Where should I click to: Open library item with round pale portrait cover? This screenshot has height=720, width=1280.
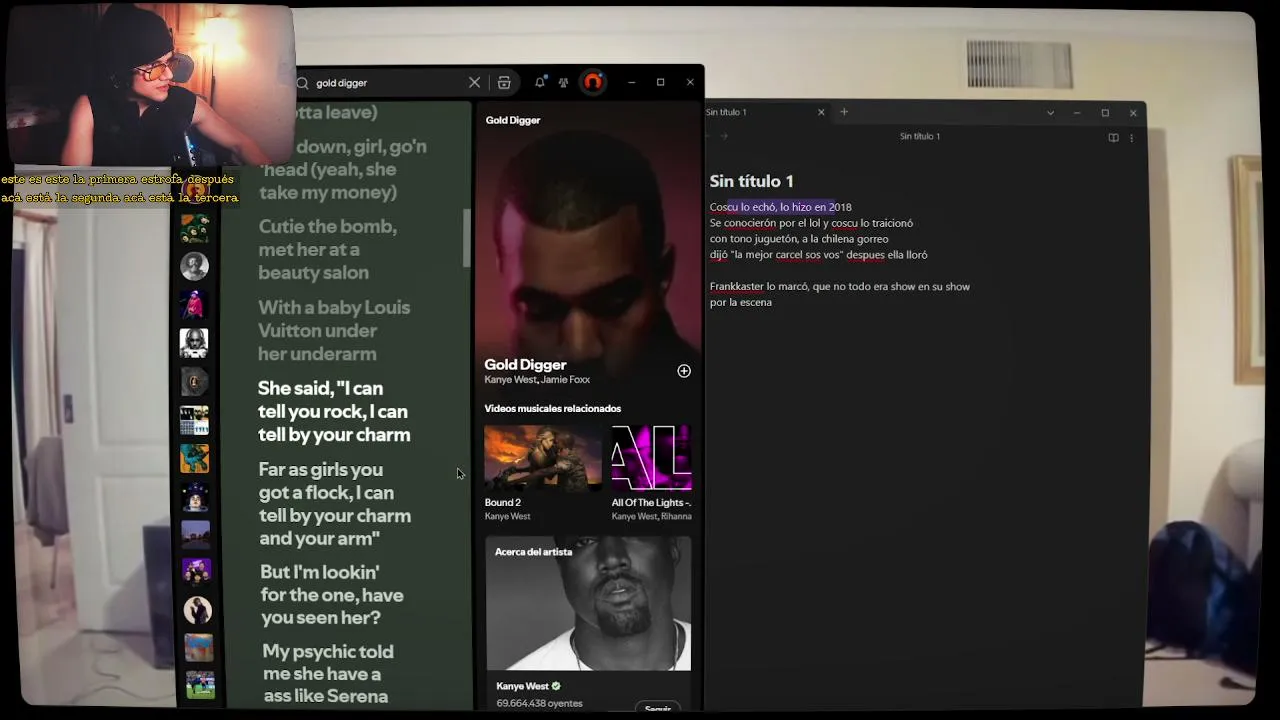coord(198,609)
